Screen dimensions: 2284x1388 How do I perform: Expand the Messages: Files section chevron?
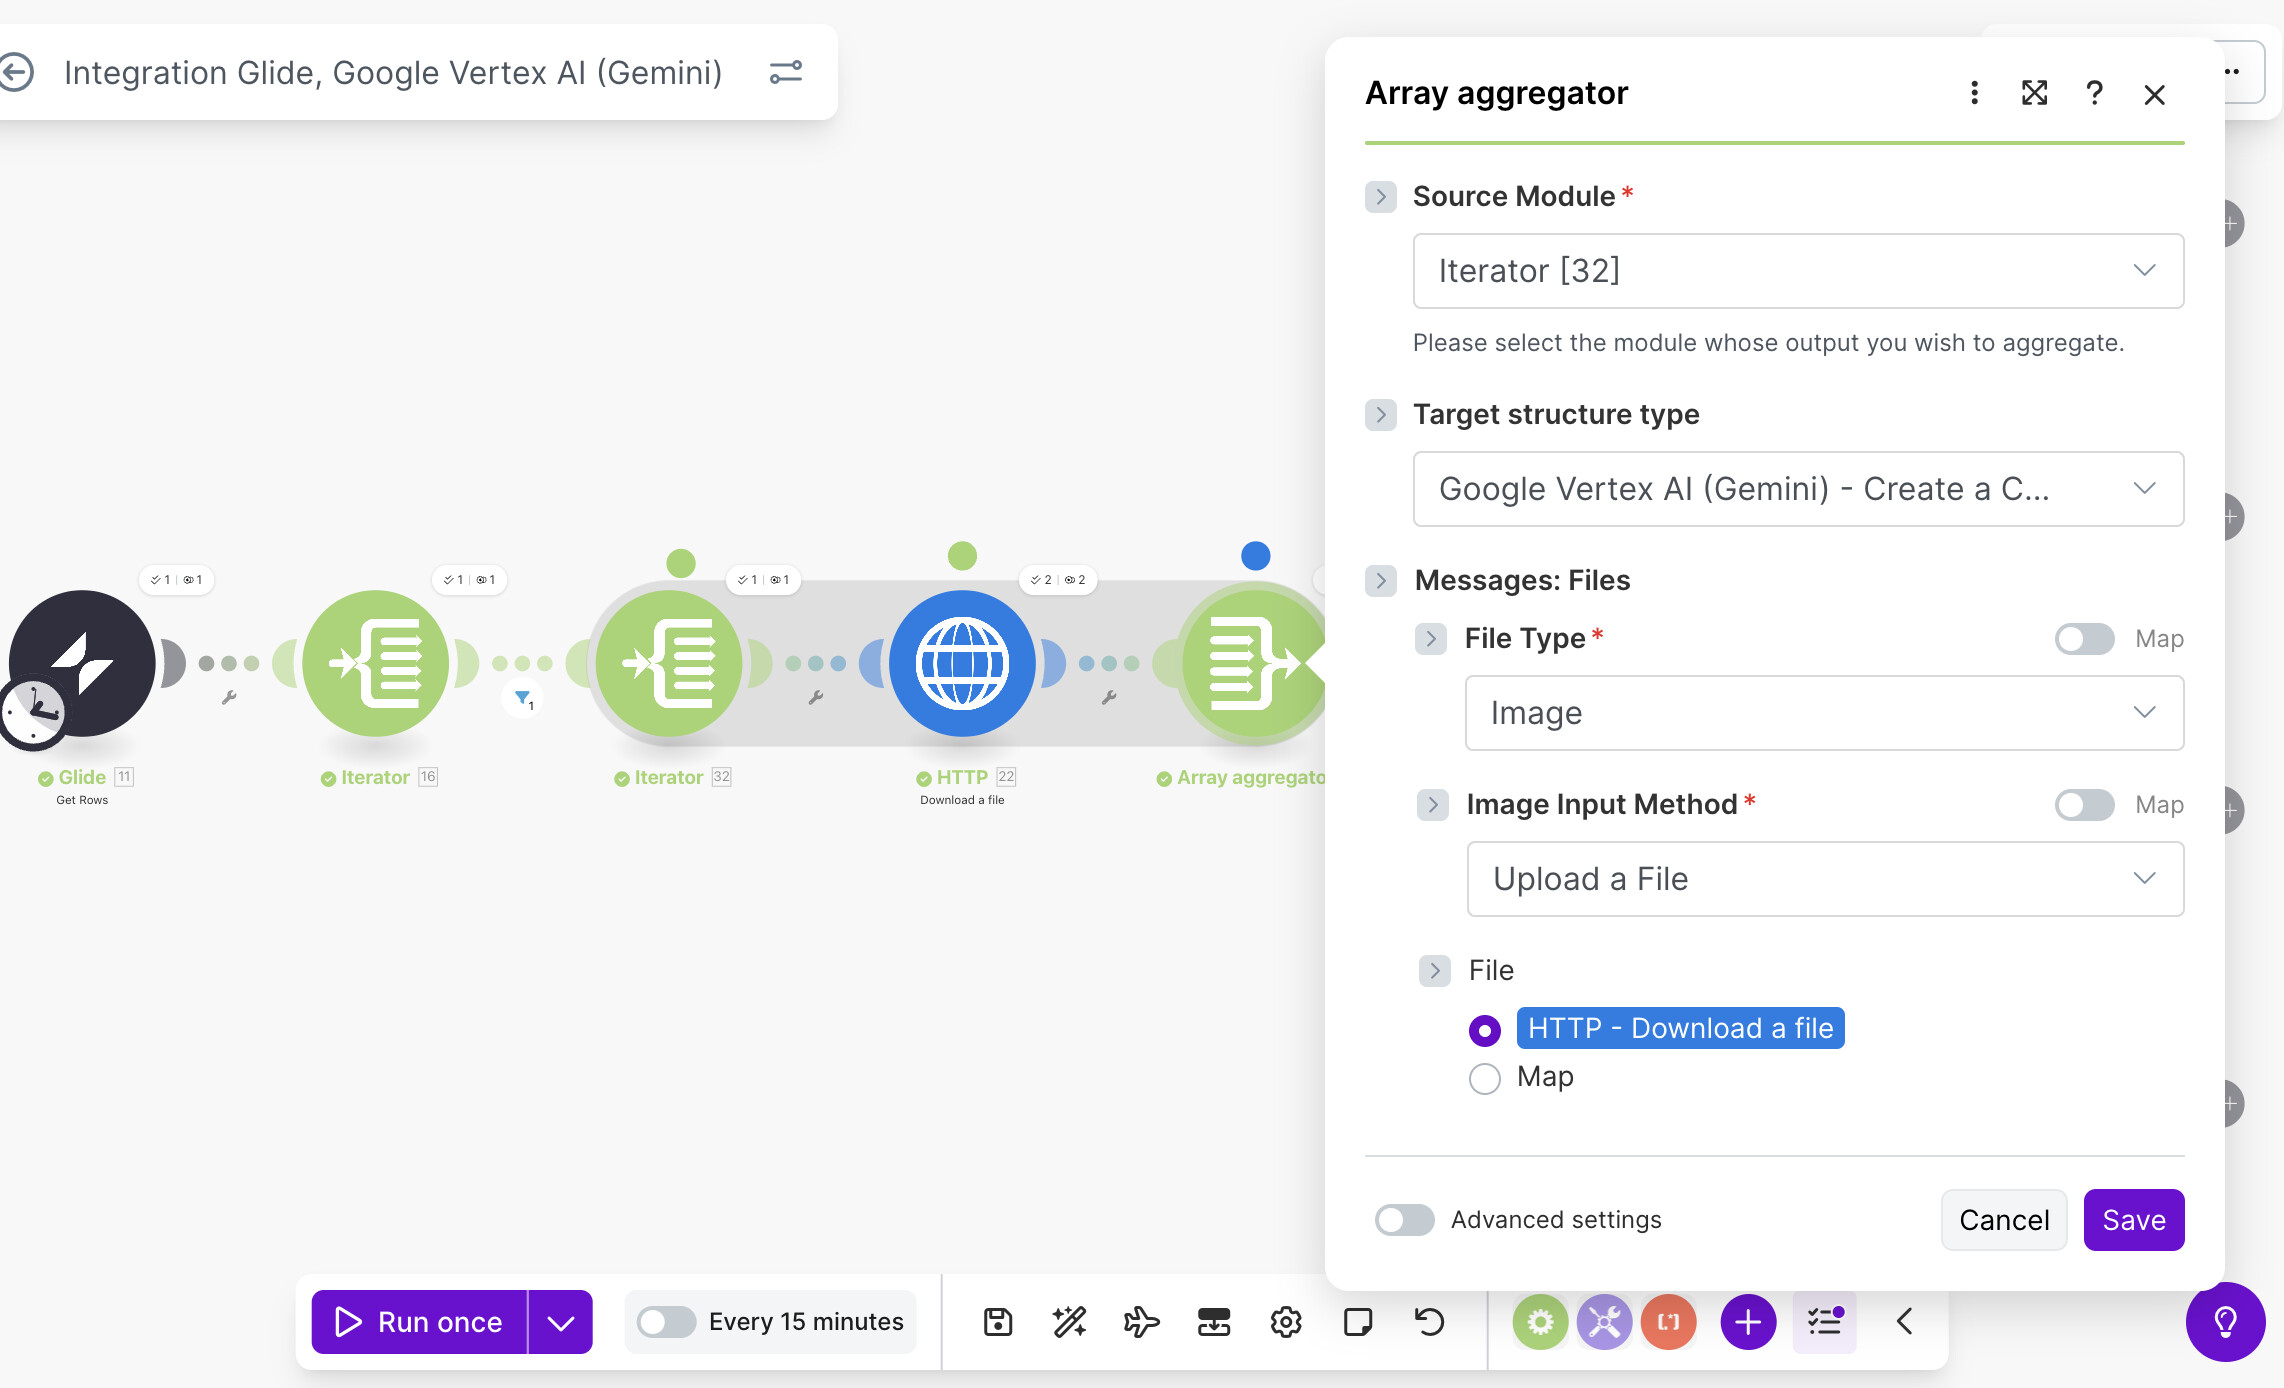(1381, 580)
